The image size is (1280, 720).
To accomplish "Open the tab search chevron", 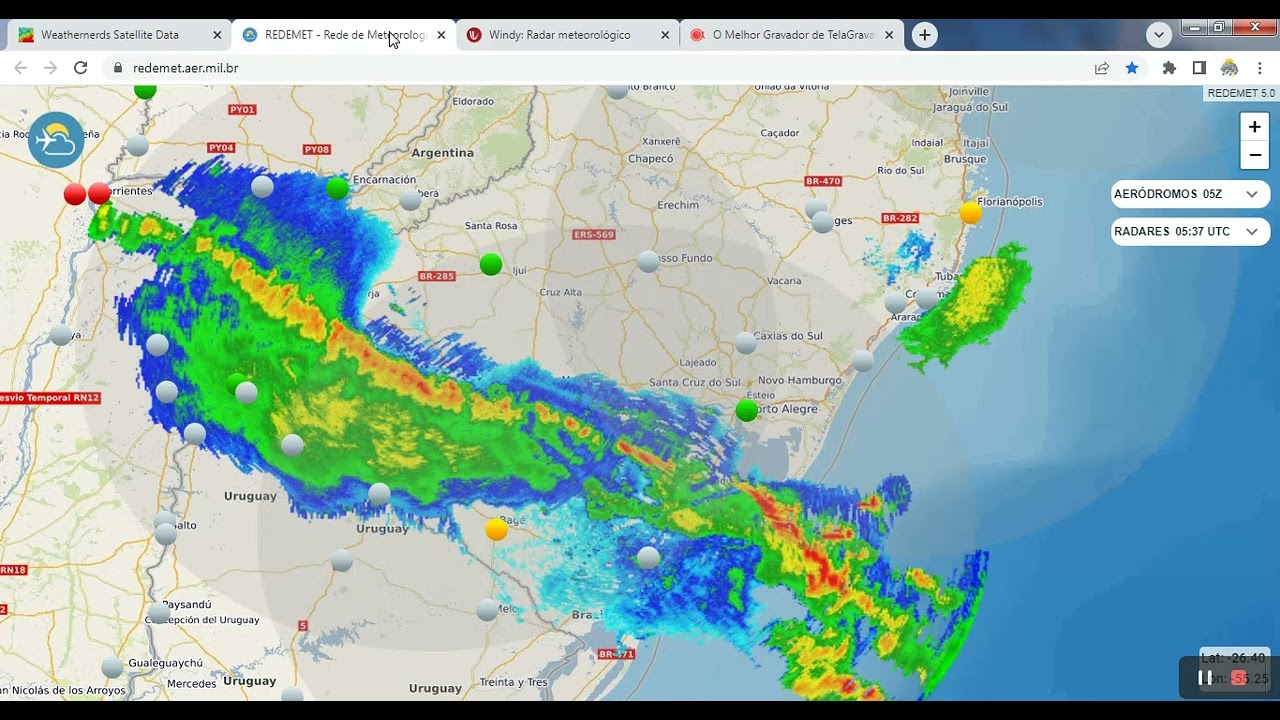I will (1159, 35).
